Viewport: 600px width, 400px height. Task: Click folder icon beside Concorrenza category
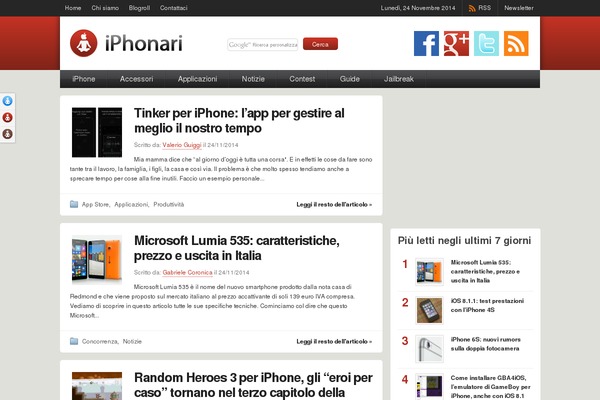74,341
